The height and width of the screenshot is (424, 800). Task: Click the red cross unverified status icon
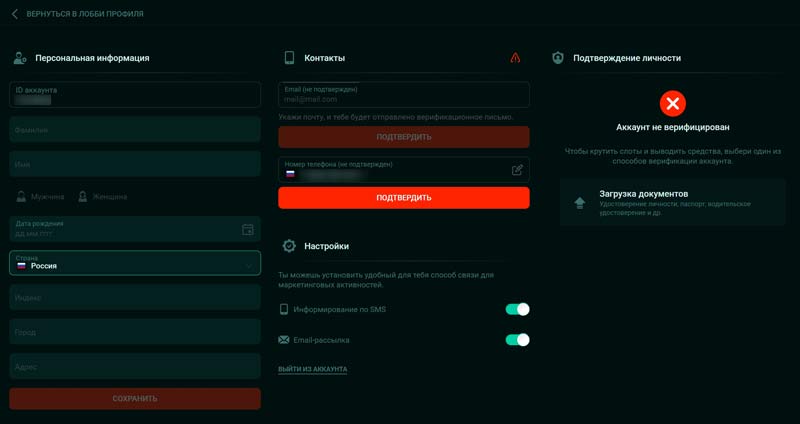point(673,102)
